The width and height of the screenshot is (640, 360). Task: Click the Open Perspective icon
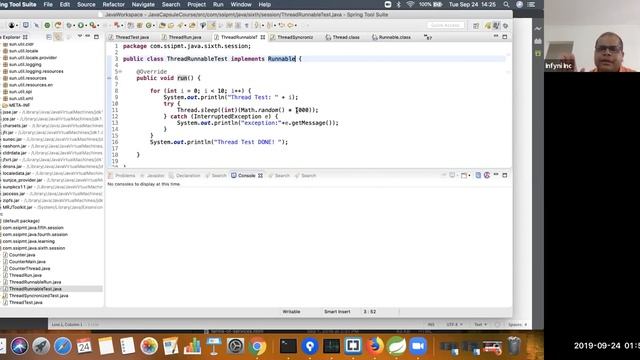476,26
